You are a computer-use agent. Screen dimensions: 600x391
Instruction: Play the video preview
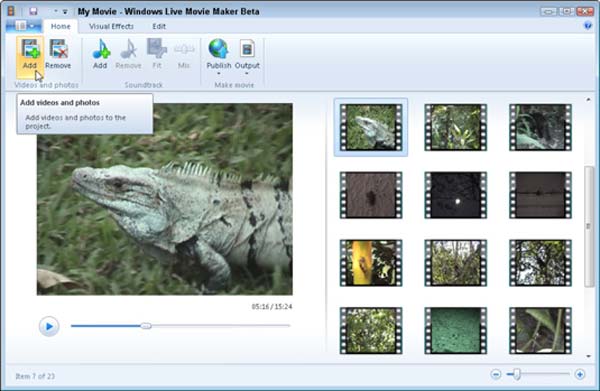click(49, 326)
